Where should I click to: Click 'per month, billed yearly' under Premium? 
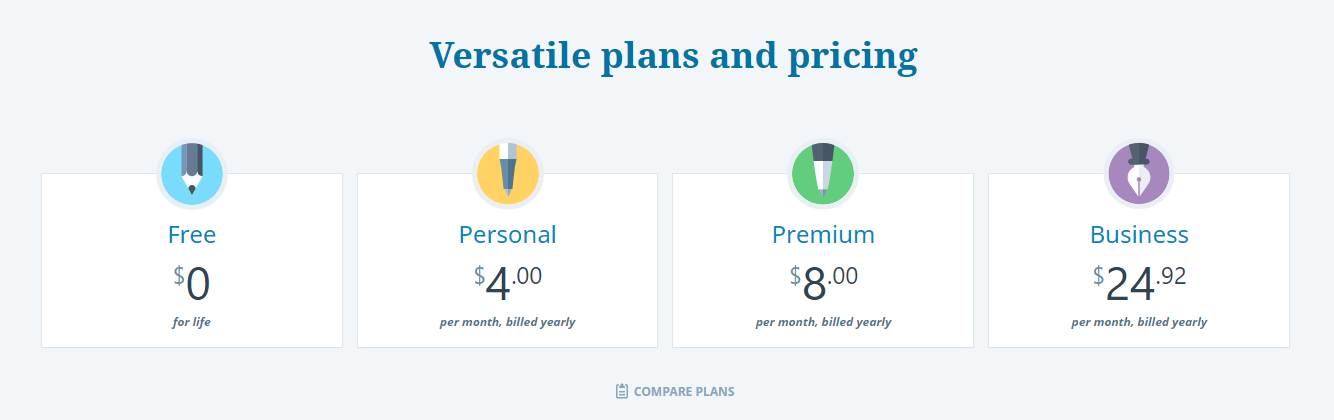(x=823, y=322)
